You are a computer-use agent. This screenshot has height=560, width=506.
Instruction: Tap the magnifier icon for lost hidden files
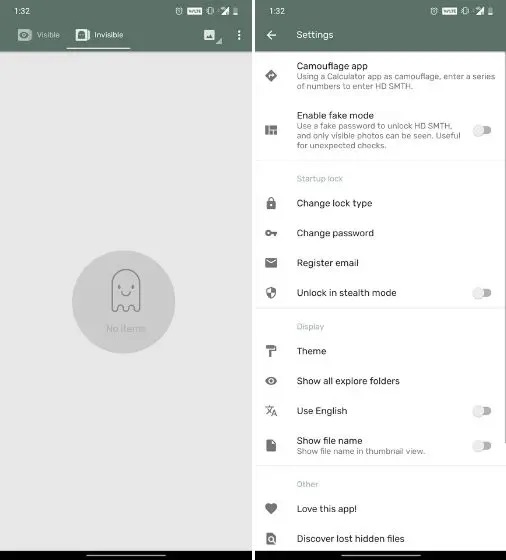coord(271,538)
